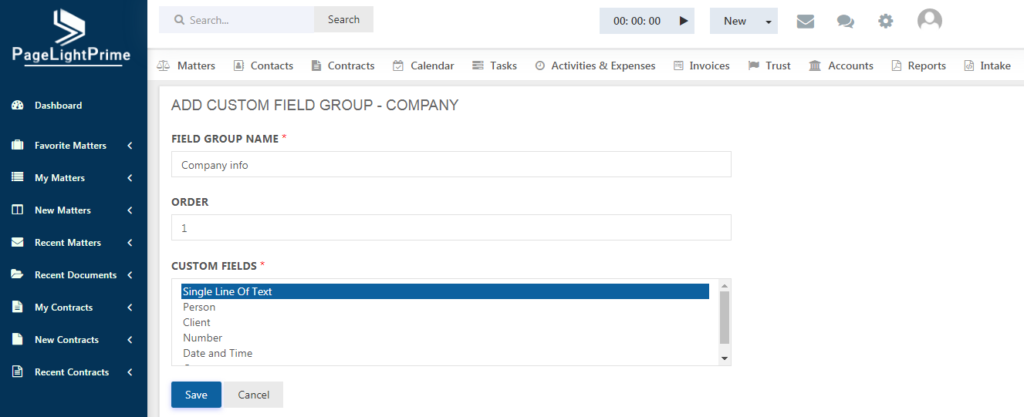
Task: Expand My Contracts chevron
Action: (x=130, y=307)
